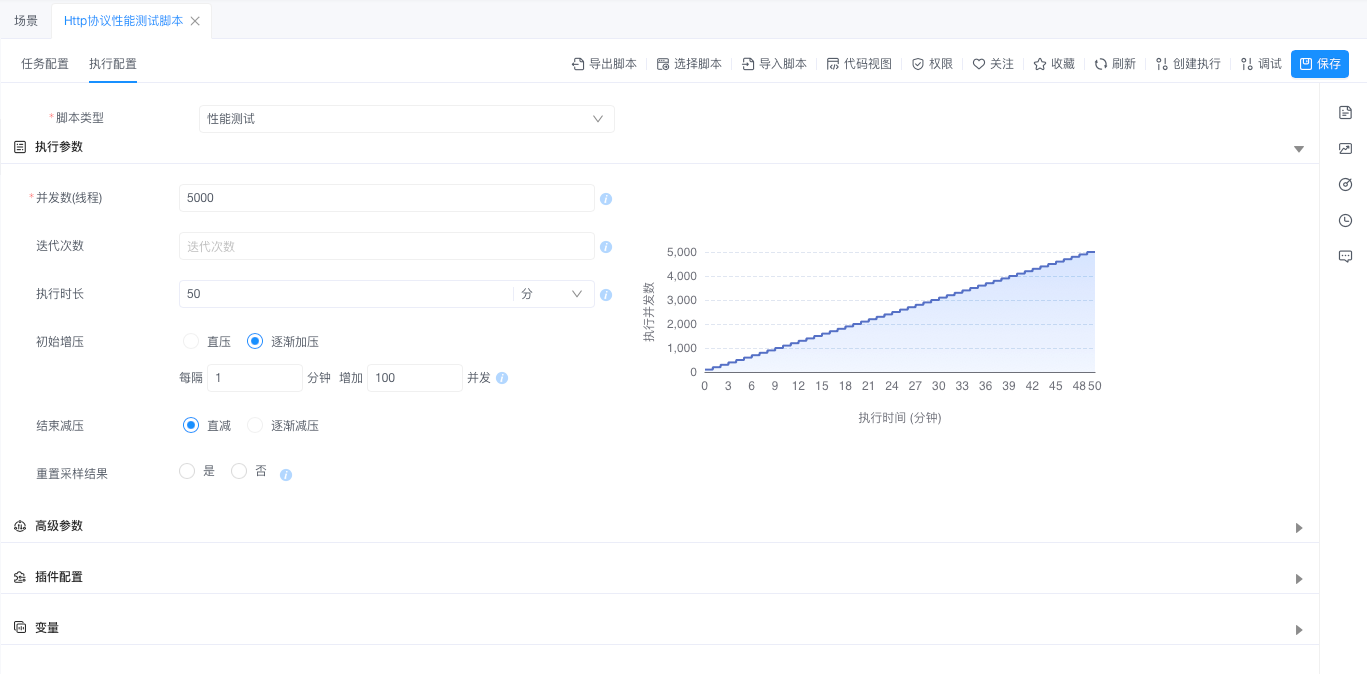Choose 是 for 重置采样结果
The height and width of the screenshot is (674, 1367).
point(187,471)
